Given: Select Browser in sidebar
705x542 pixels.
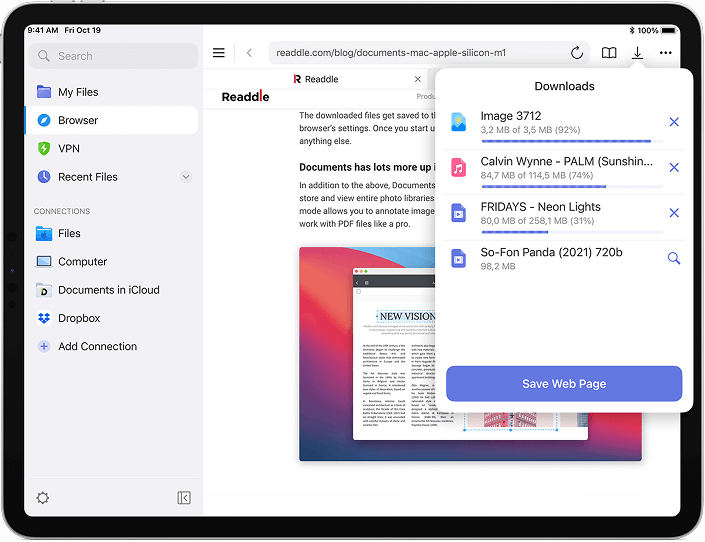Looking at the screenshot, I should (112, 120).
